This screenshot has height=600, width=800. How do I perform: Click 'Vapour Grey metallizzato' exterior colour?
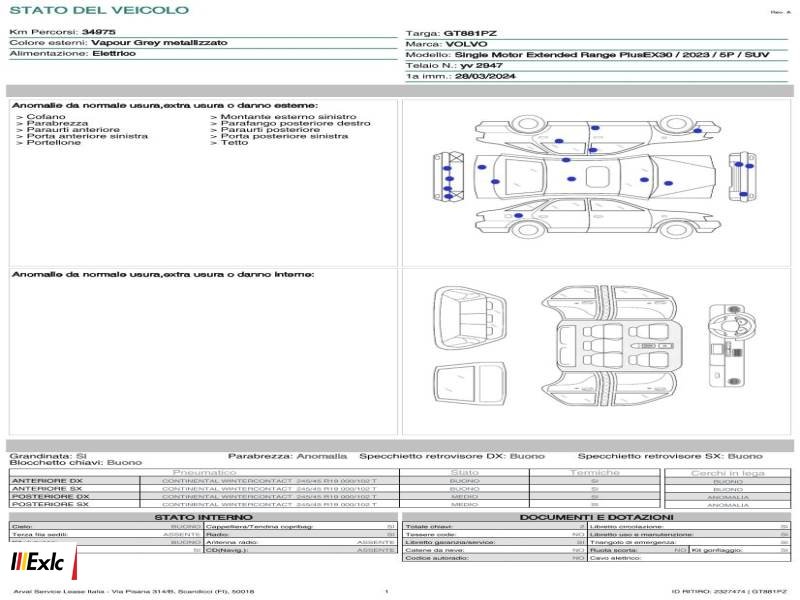159,42
